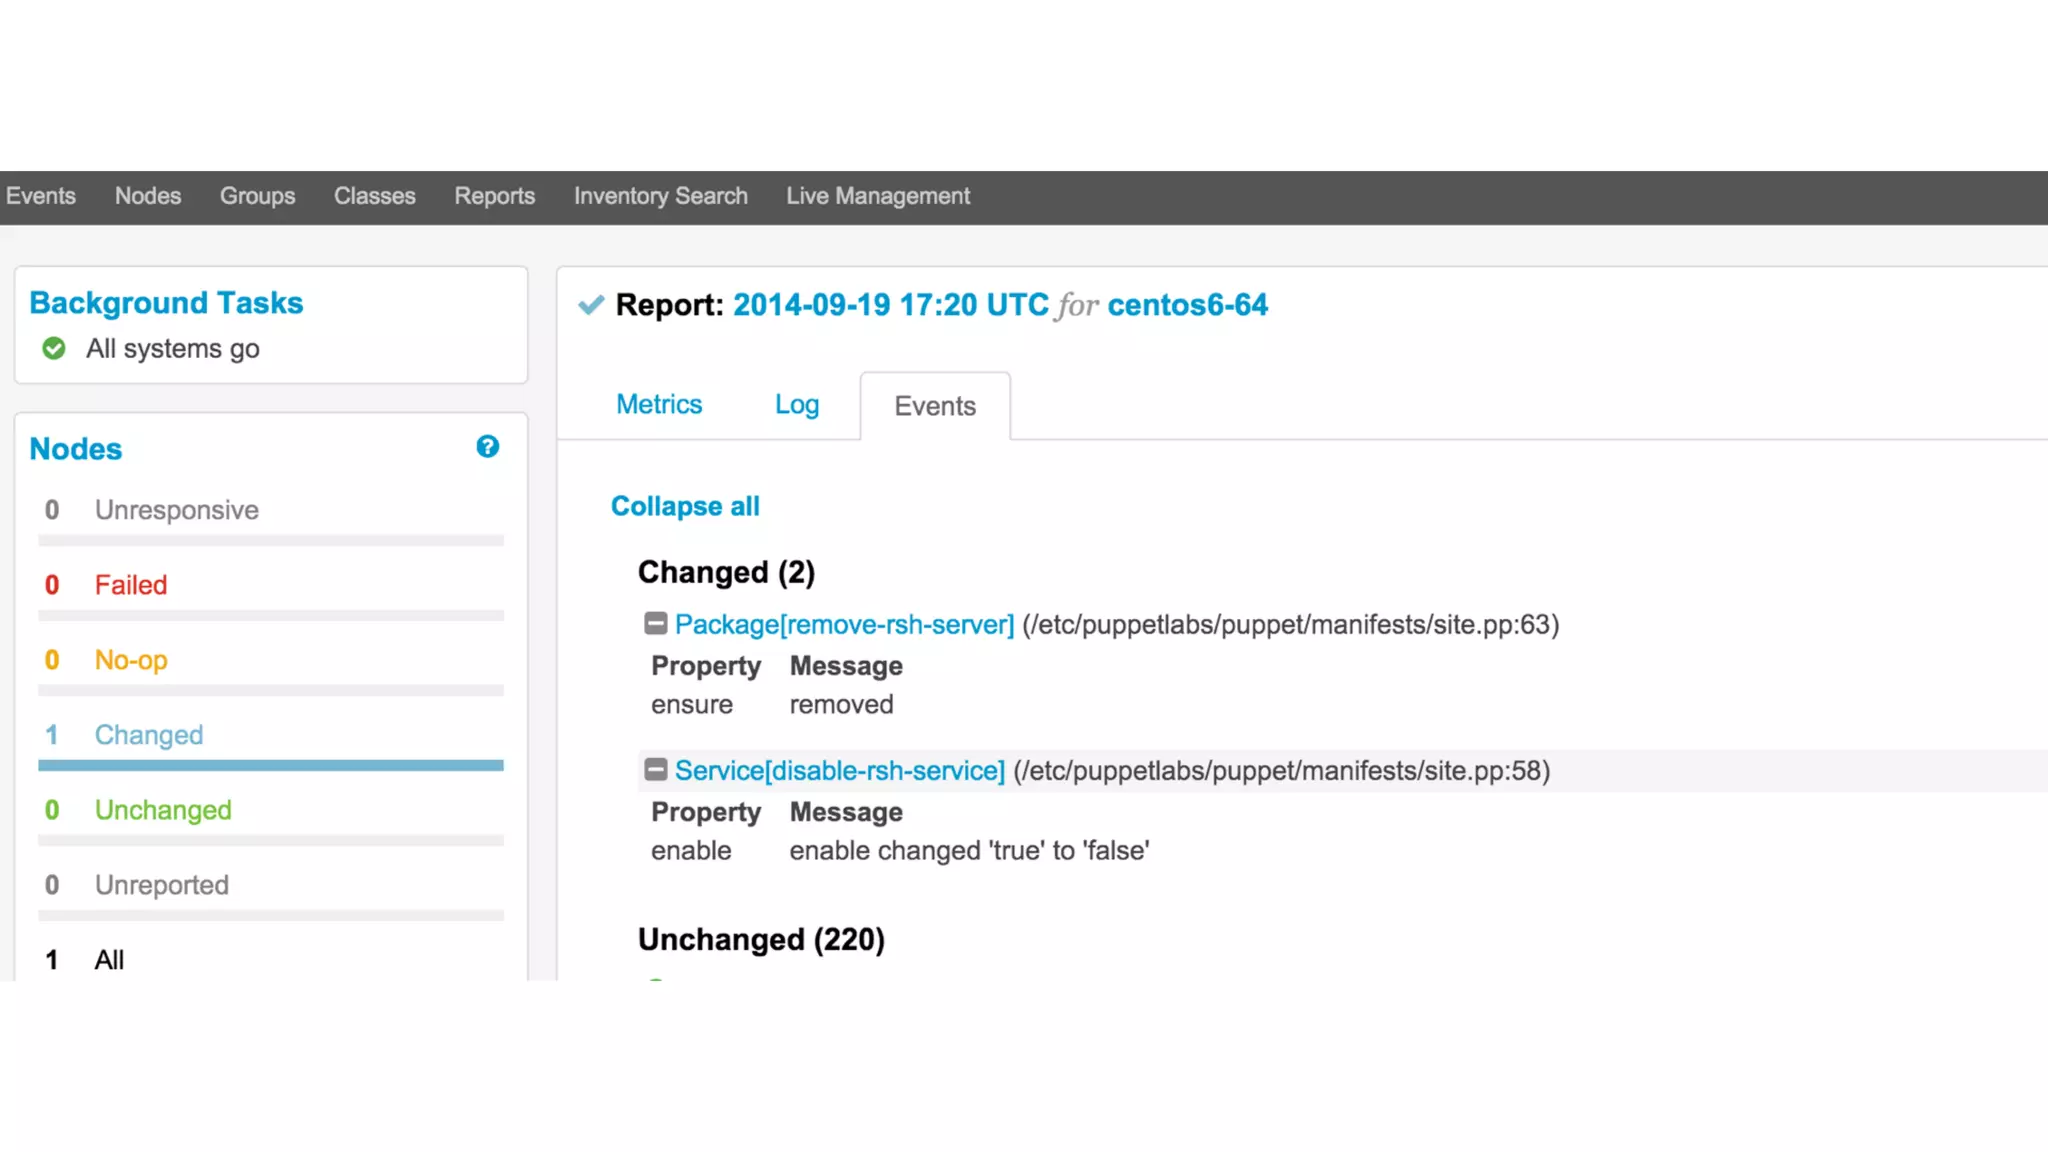Collapse the Service disable-rsh-service event
This screenshot has width=2048, height=1152.
tap(655, 770)
